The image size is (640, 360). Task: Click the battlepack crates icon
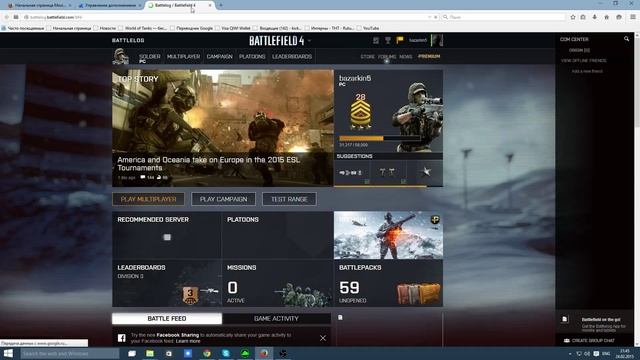418,294
